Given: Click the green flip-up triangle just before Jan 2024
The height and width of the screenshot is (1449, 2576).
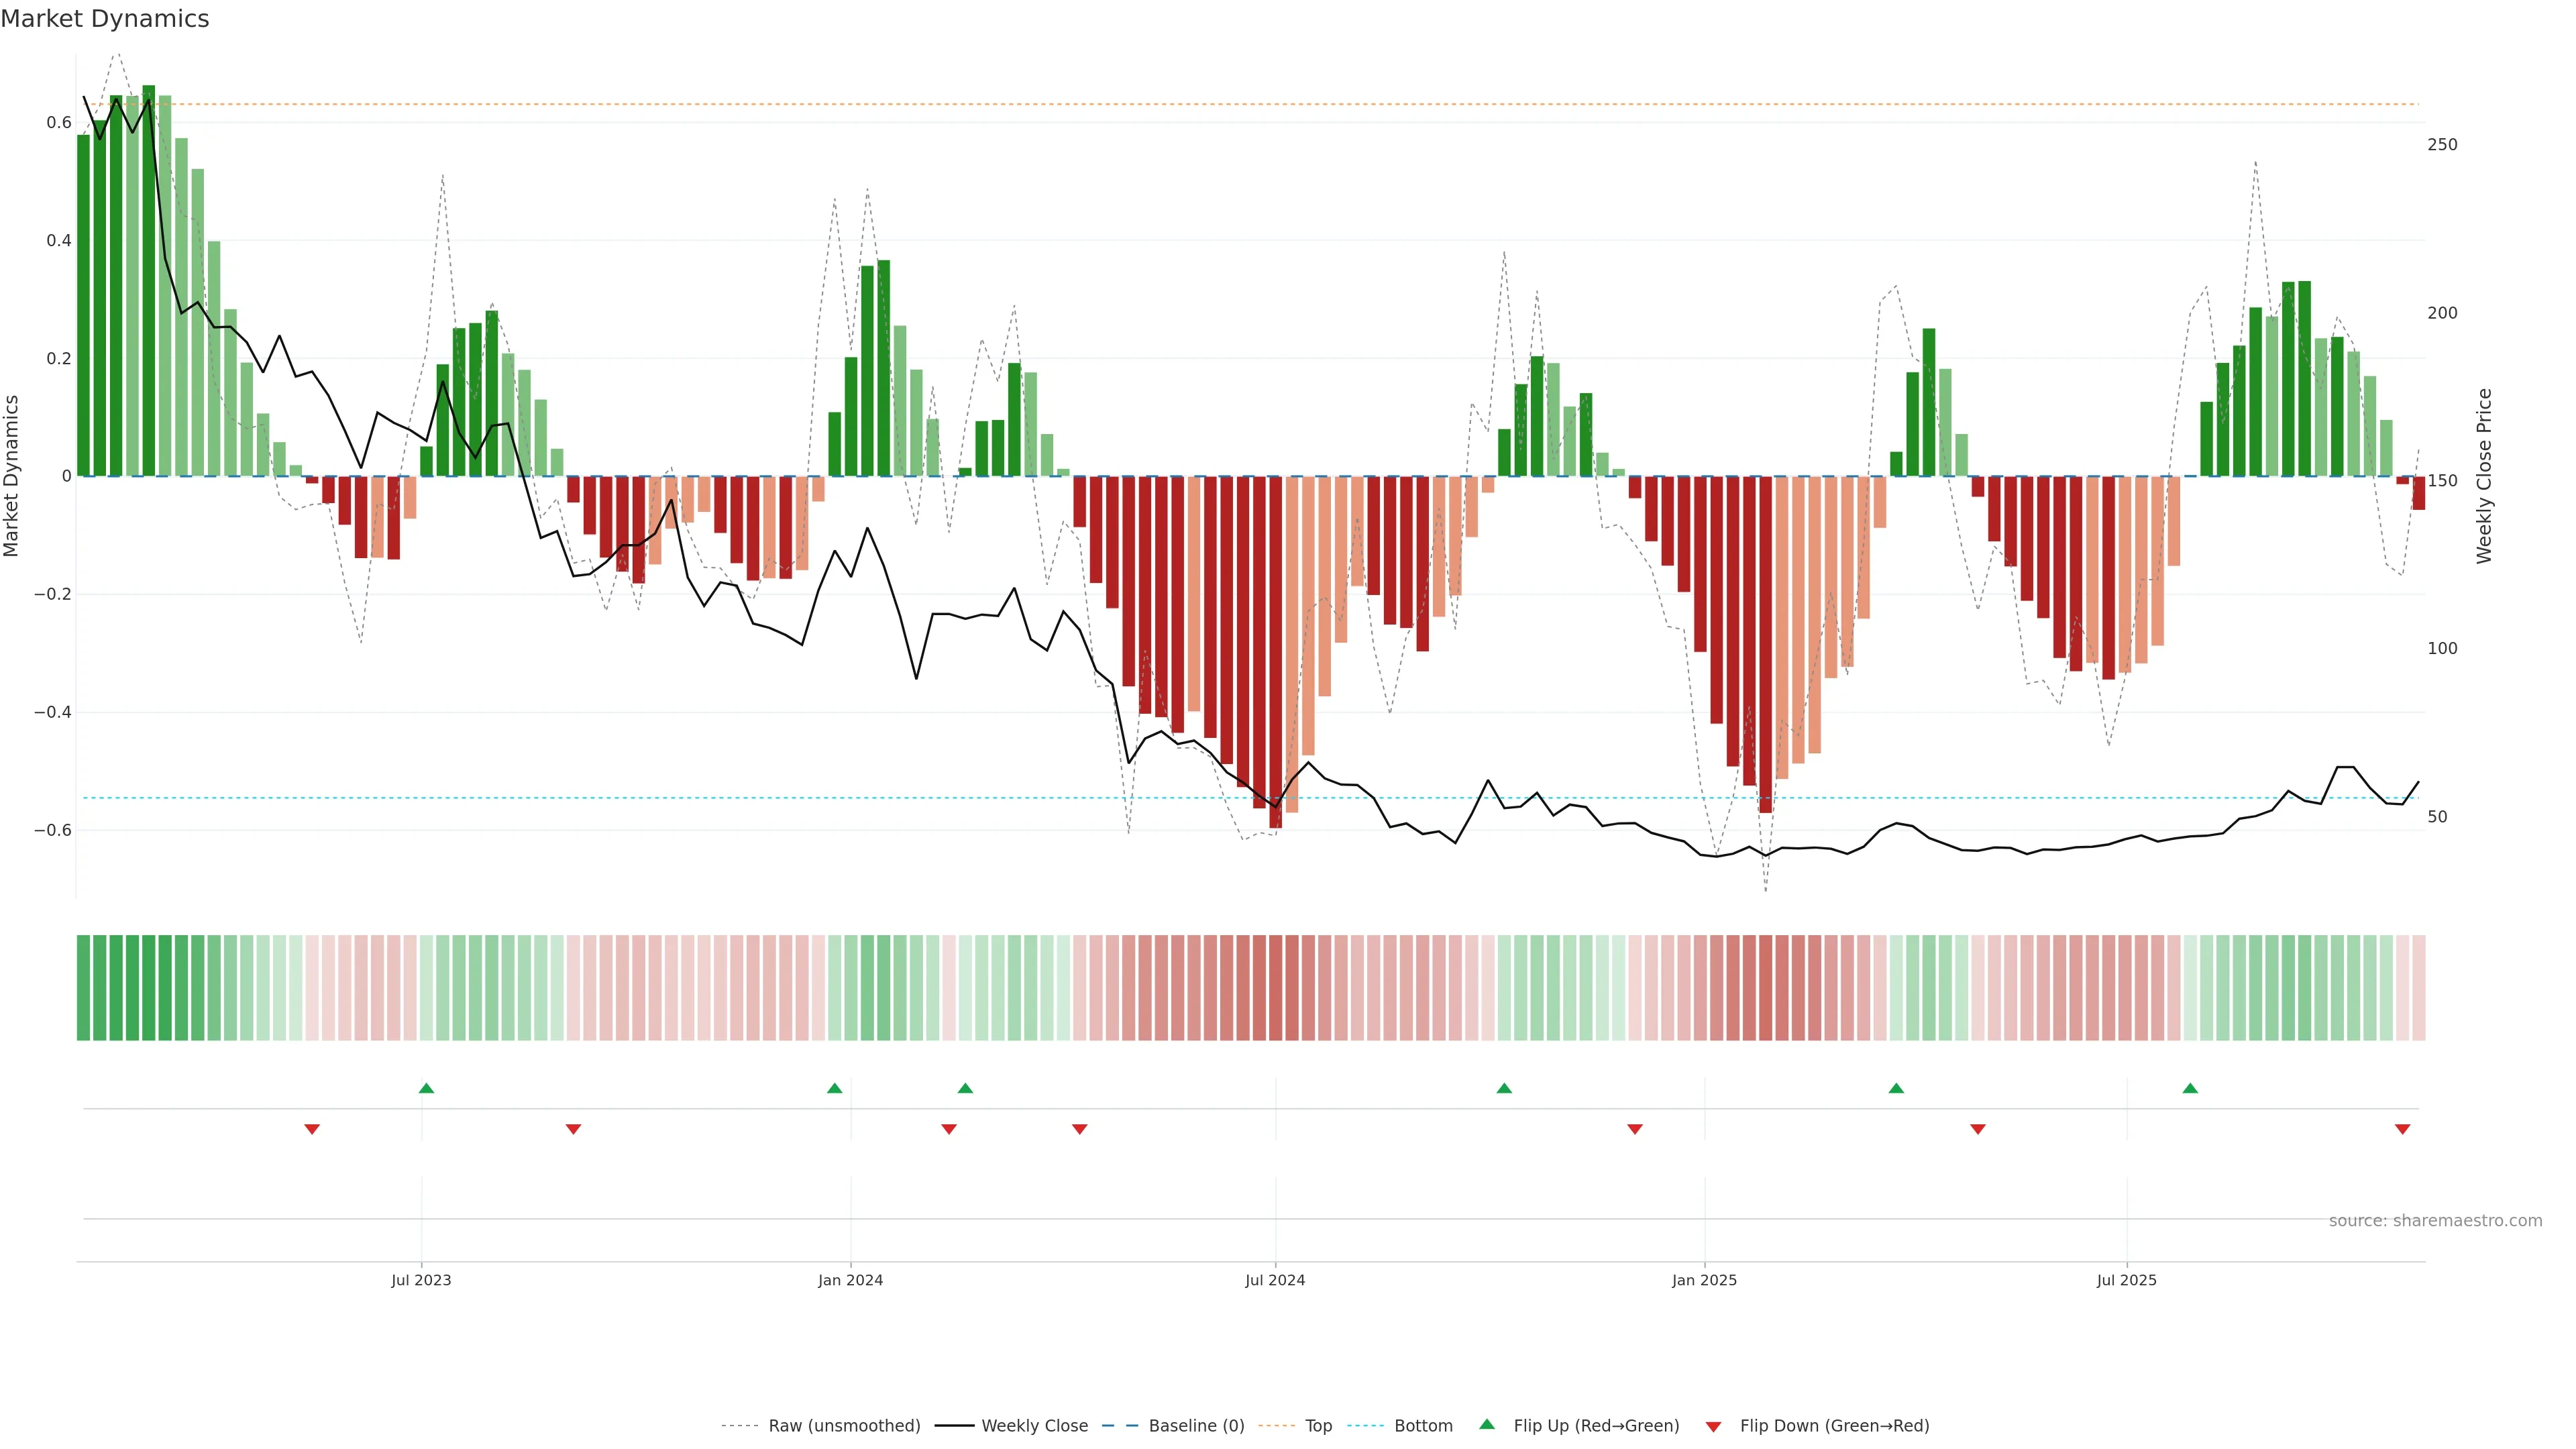Looking at the screenshot, I should [835, 1088].
